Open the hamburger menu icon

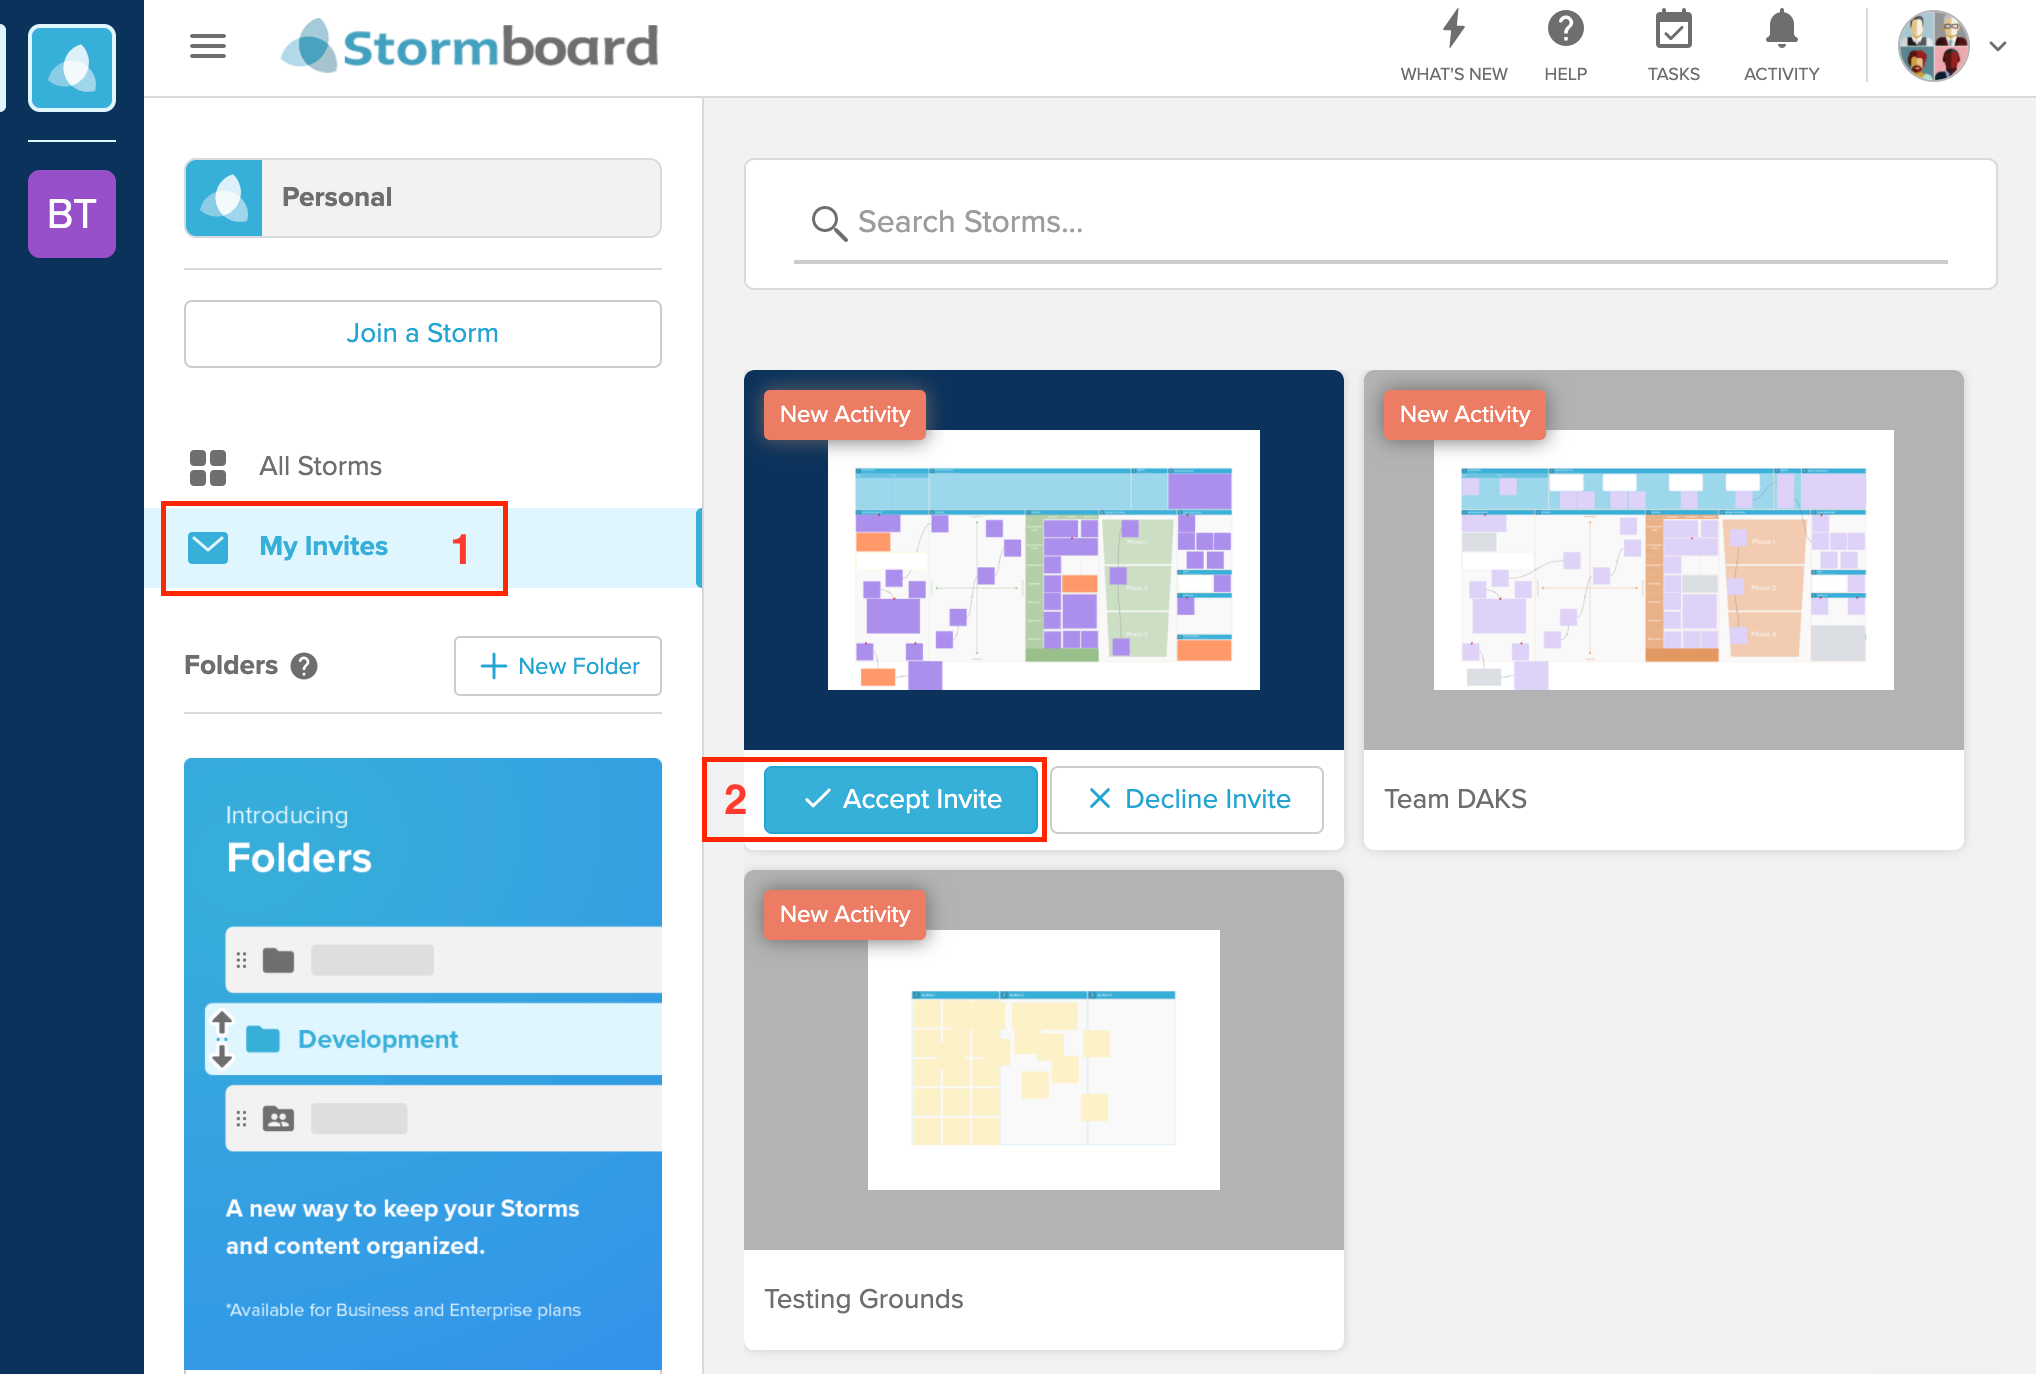pos(208,46)
